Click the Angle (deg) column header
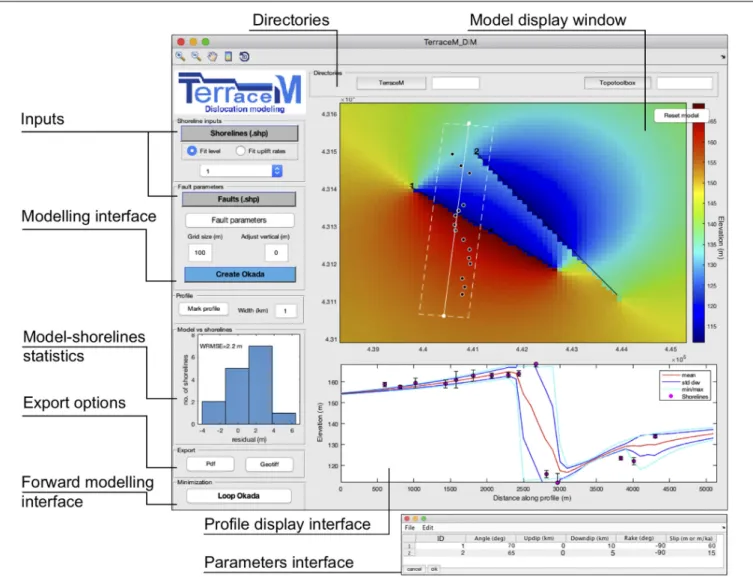Viewport: 753px width, 577px height. [x=490, y=539]
